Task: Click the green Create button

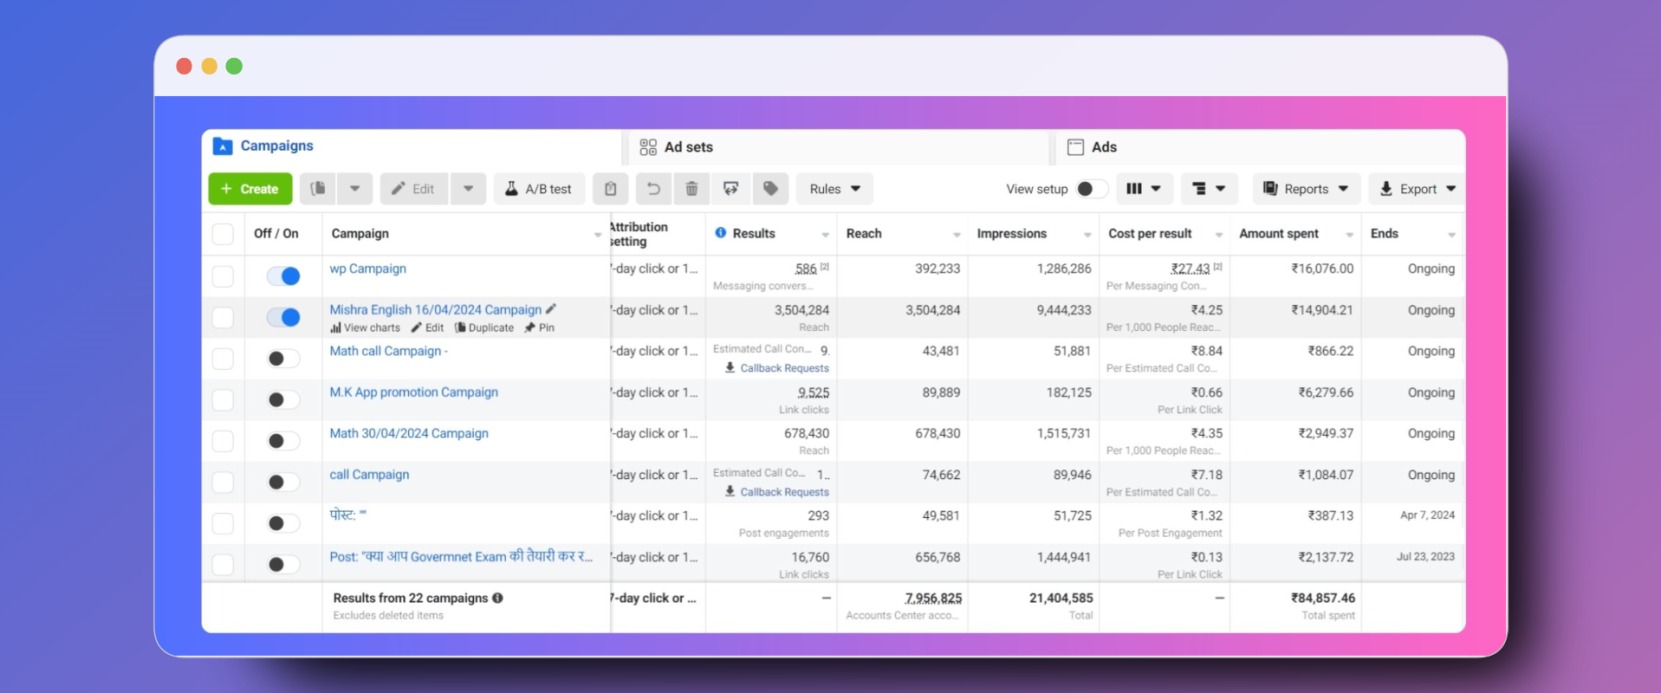Action: click(250, 189)
